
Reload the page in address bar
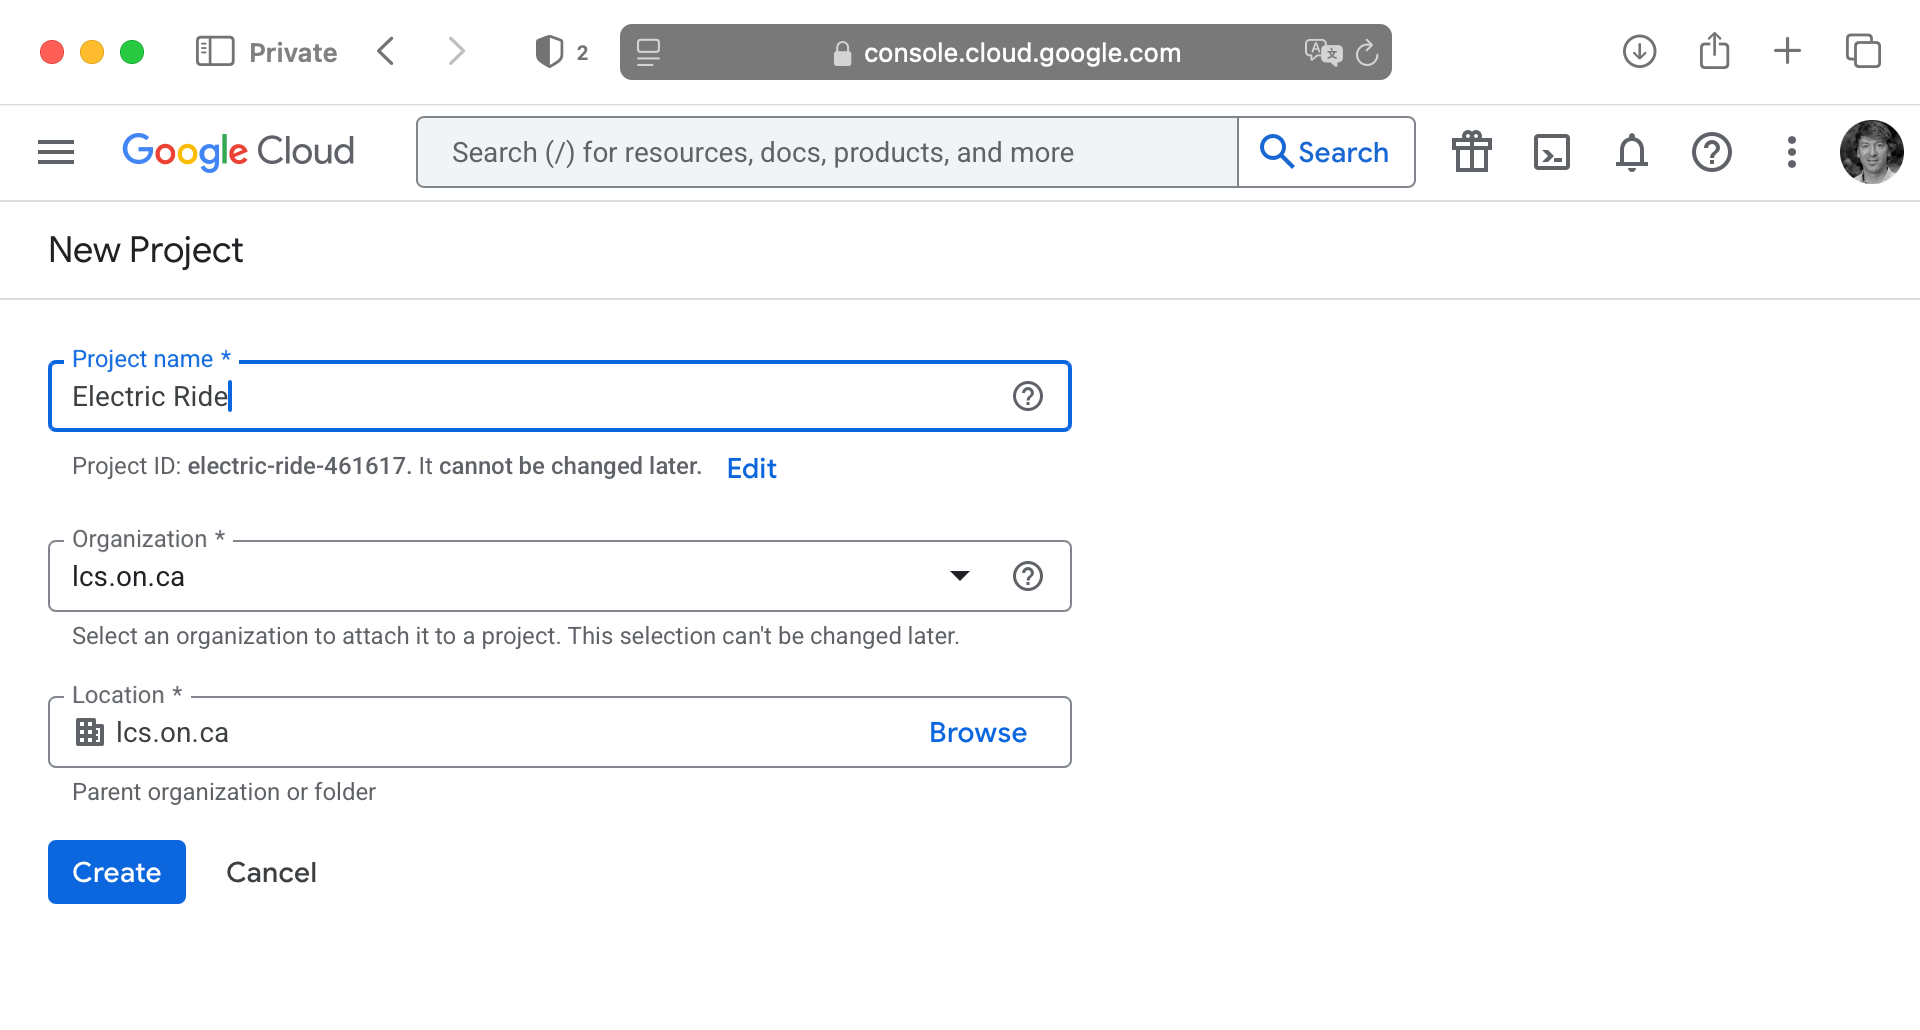pyautogui.click(x=1367, y=52)
